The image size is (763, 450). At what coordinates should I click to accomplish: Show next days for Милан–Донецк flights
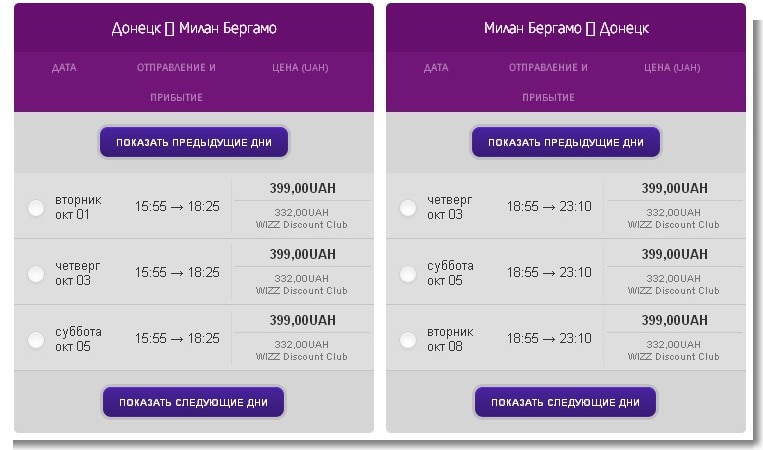click(x=565, y=402)
